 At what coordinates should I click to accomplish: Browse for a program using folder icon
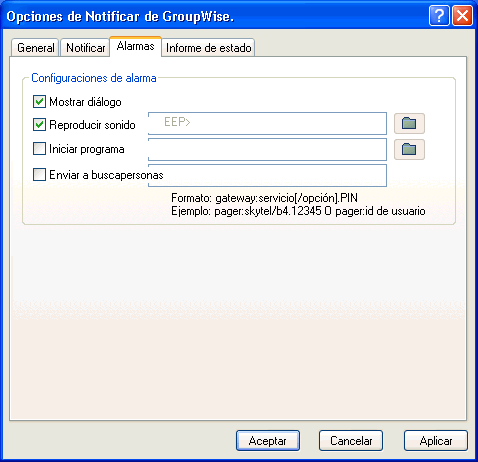click(409, 149)
